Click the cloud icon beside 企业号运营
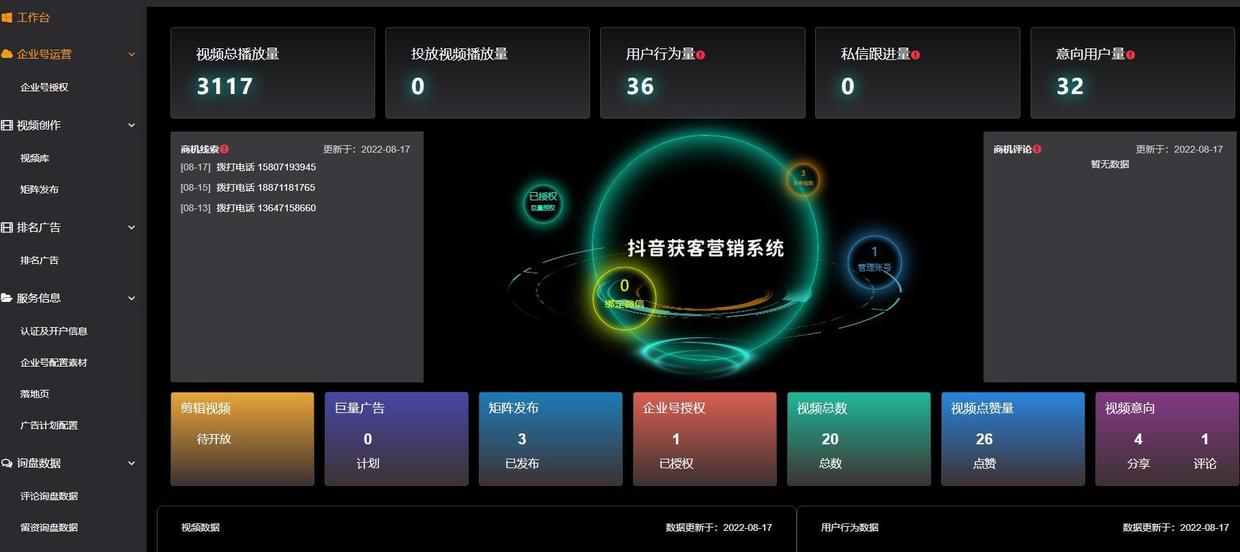The width and height of the screenshot is (1240, 552). [x=7, y=54]
